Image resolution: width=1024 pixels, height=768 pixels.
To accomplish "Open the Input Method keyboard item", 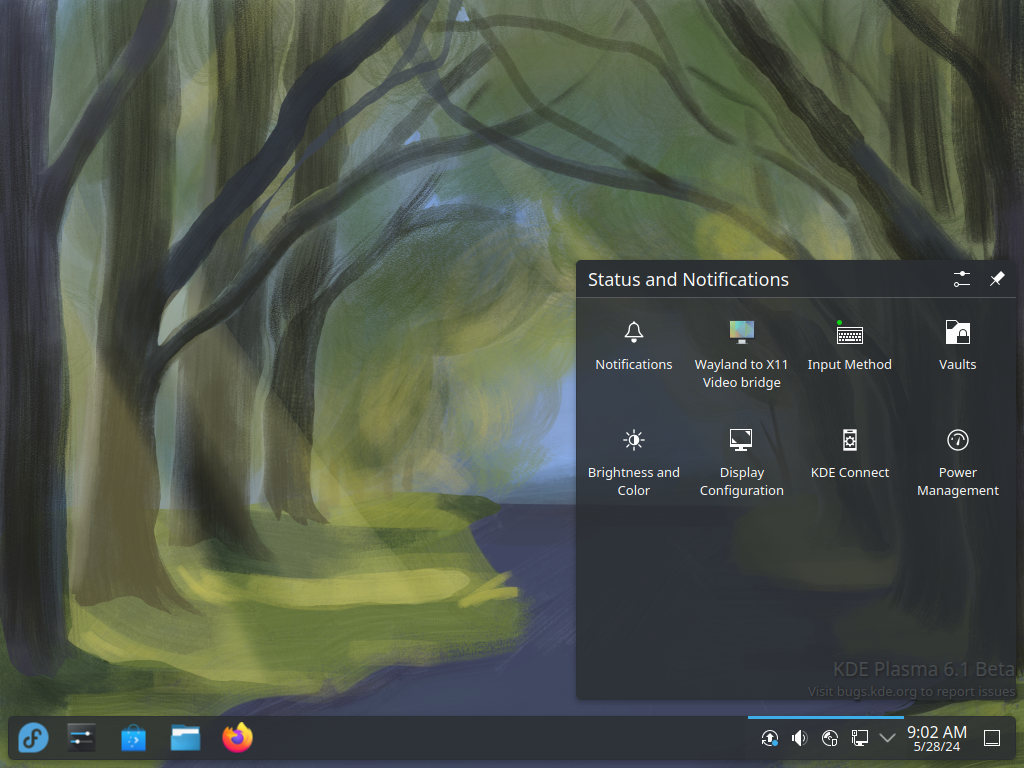I will point(849,346).
